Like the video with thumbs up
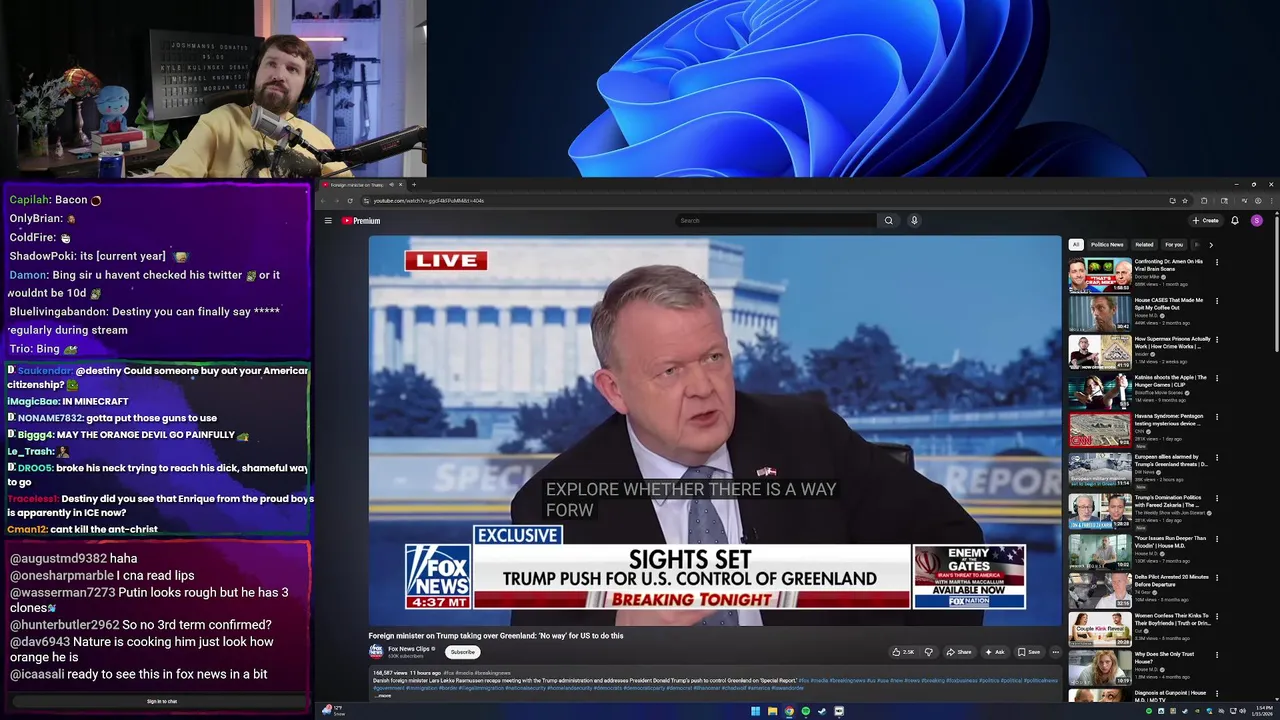This screenshot has height=720, width=1280. (x=905, y=652)
